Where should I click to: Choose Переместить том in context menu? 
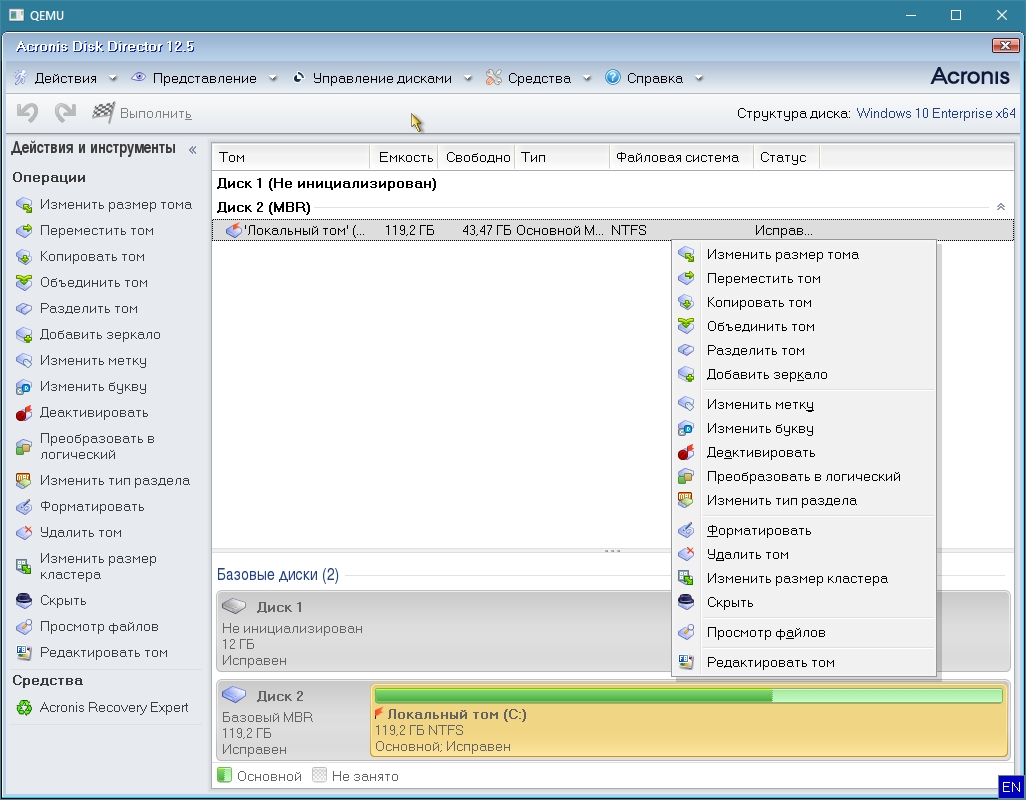804,279
